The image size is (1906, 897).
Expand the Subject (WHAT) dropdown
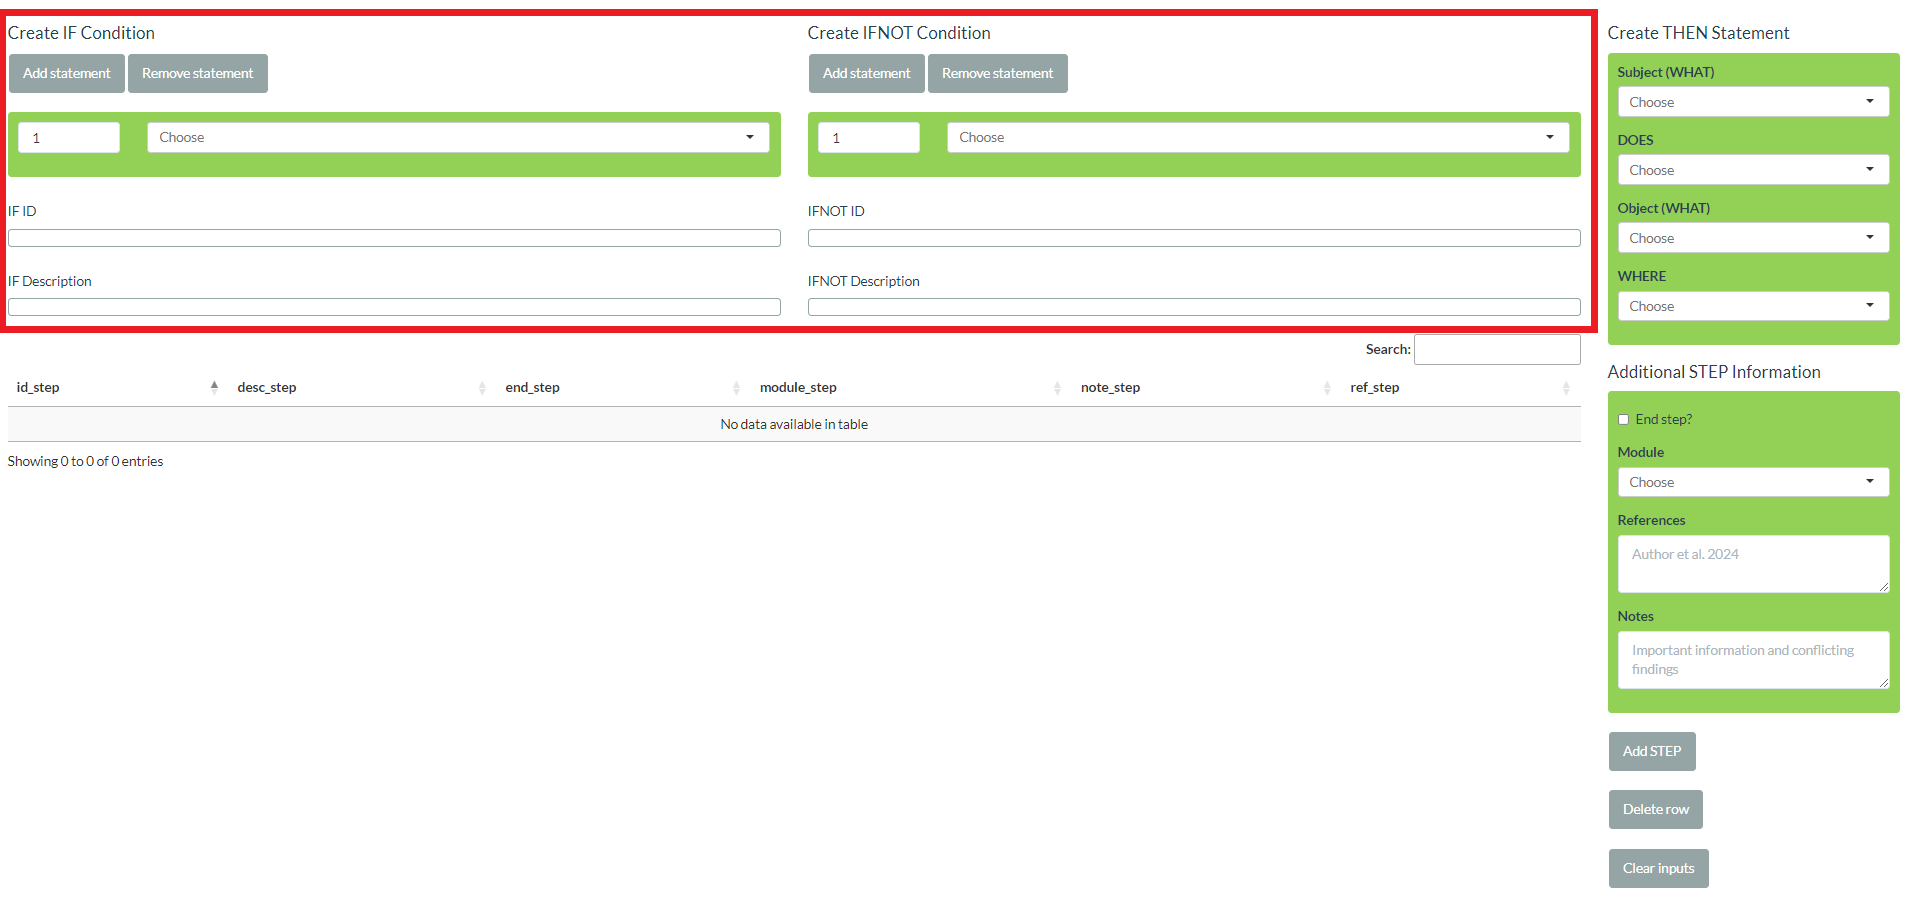pos(1752,102)
